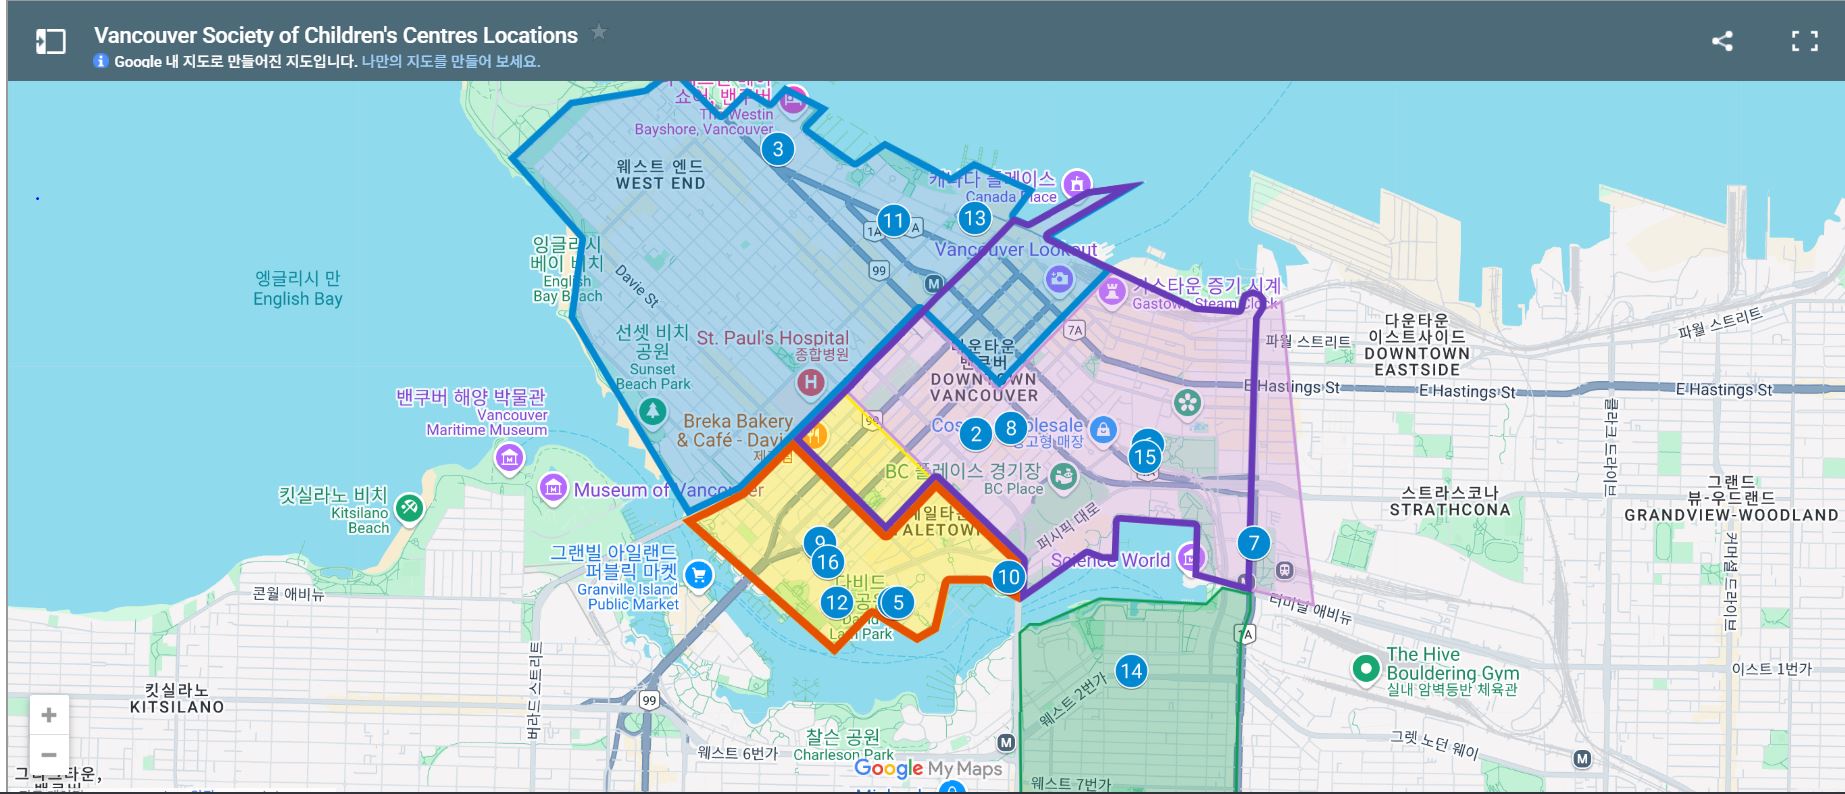Select location marker number 11
Screen dimensions: 1845x794
pyautogui.click(x=893, y=221)
